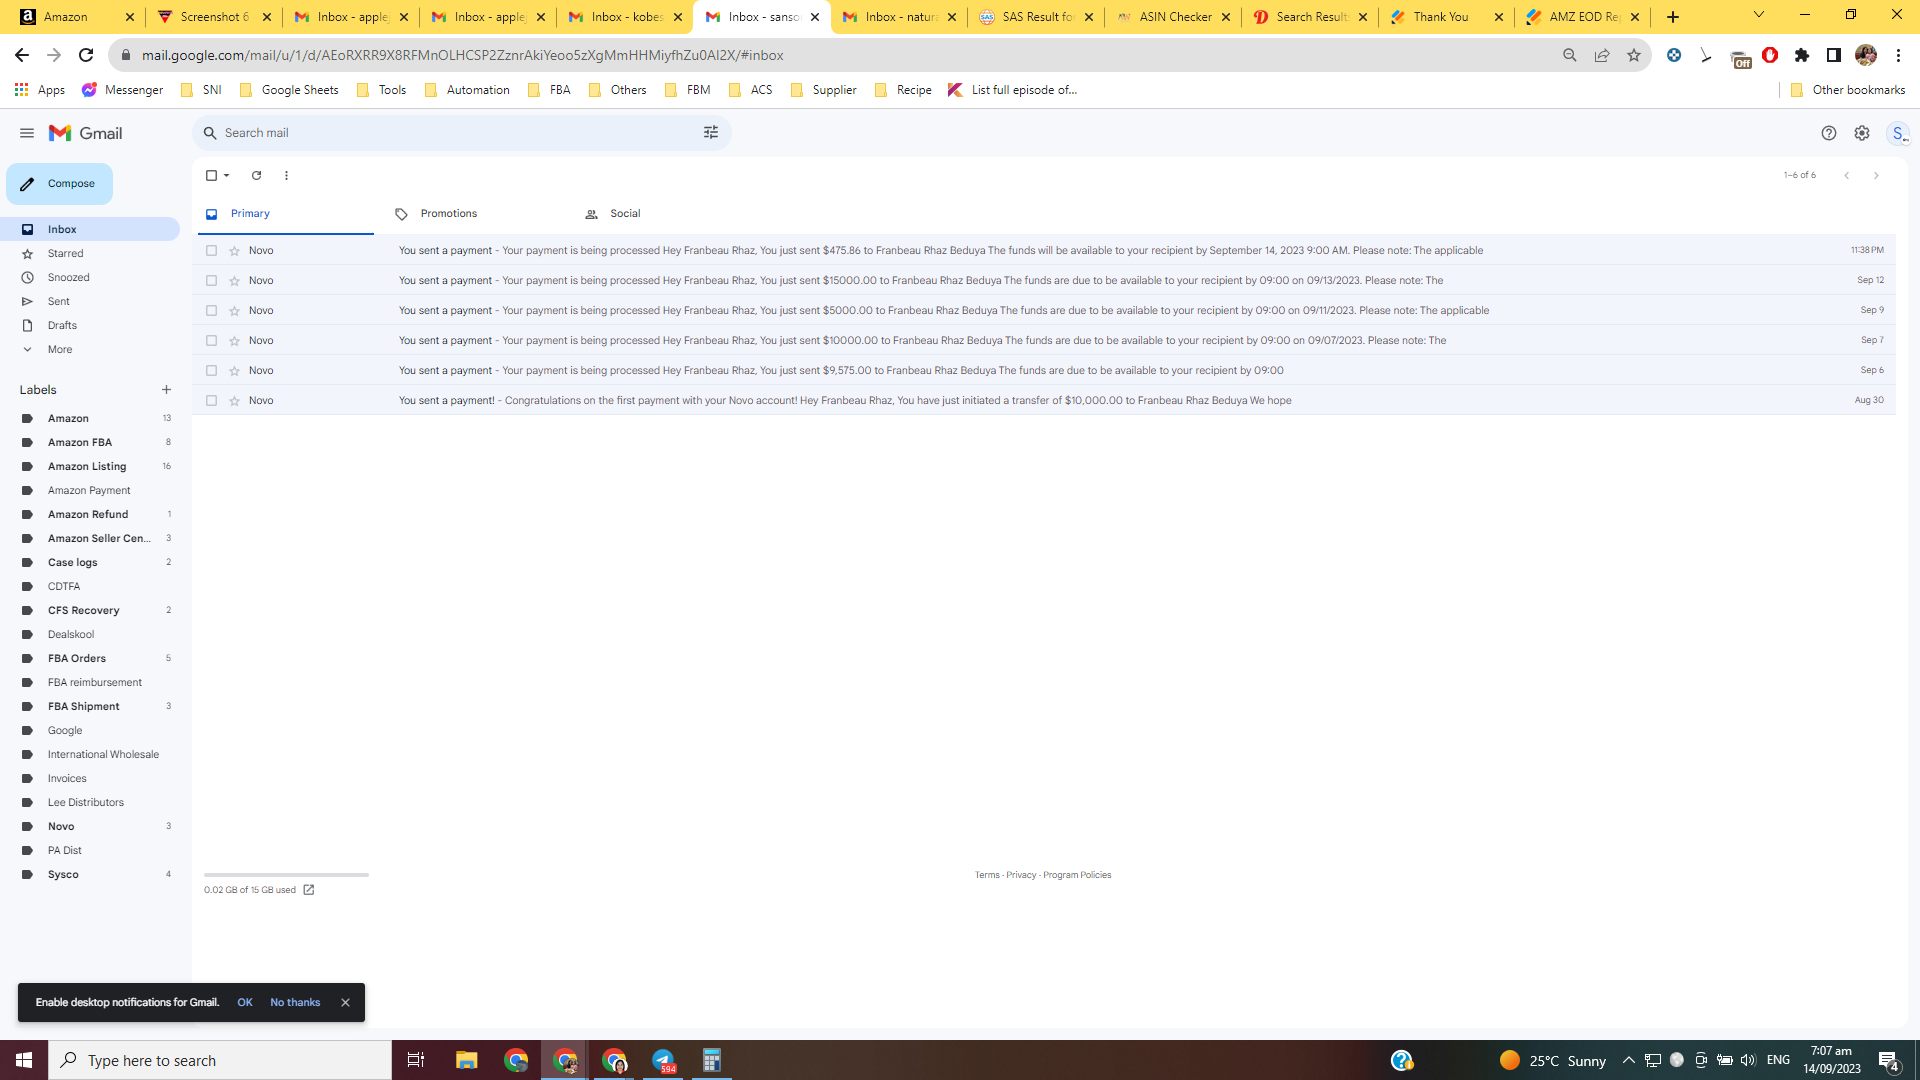Screen dimensions: 1920x1080
Task: Switch to the ASIN Checker browser tab
Action: [1174, 17]
